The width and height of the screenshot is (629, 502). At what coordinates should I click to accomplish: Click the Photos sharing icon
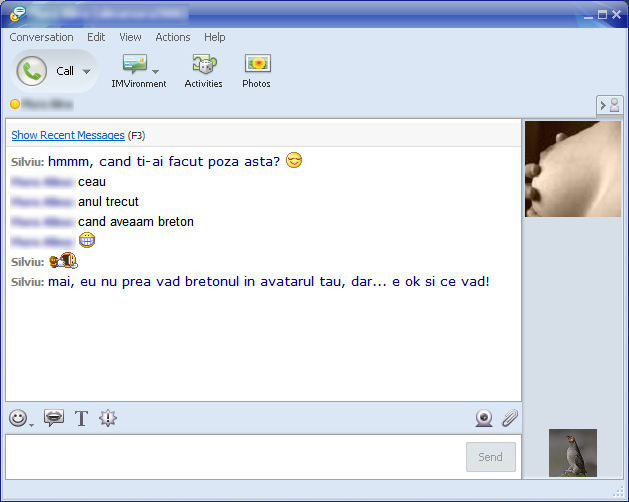pyautogui.click(x=257, y=65)
